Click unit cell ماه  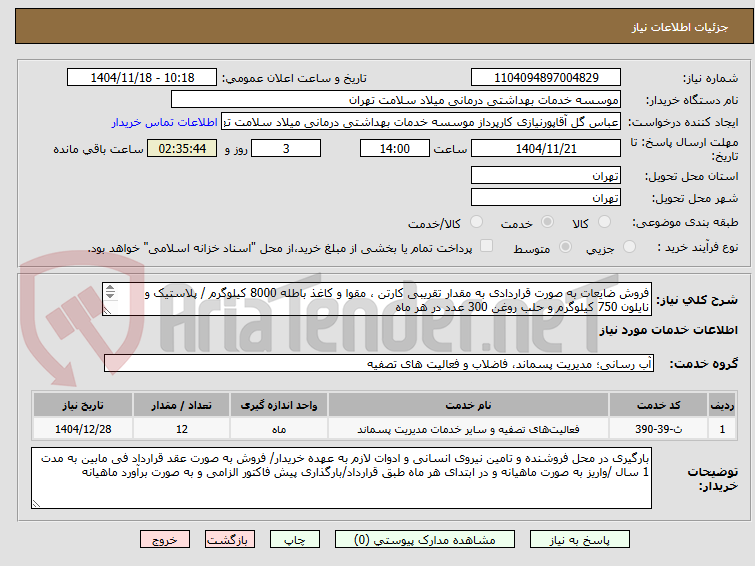(279, 429)
